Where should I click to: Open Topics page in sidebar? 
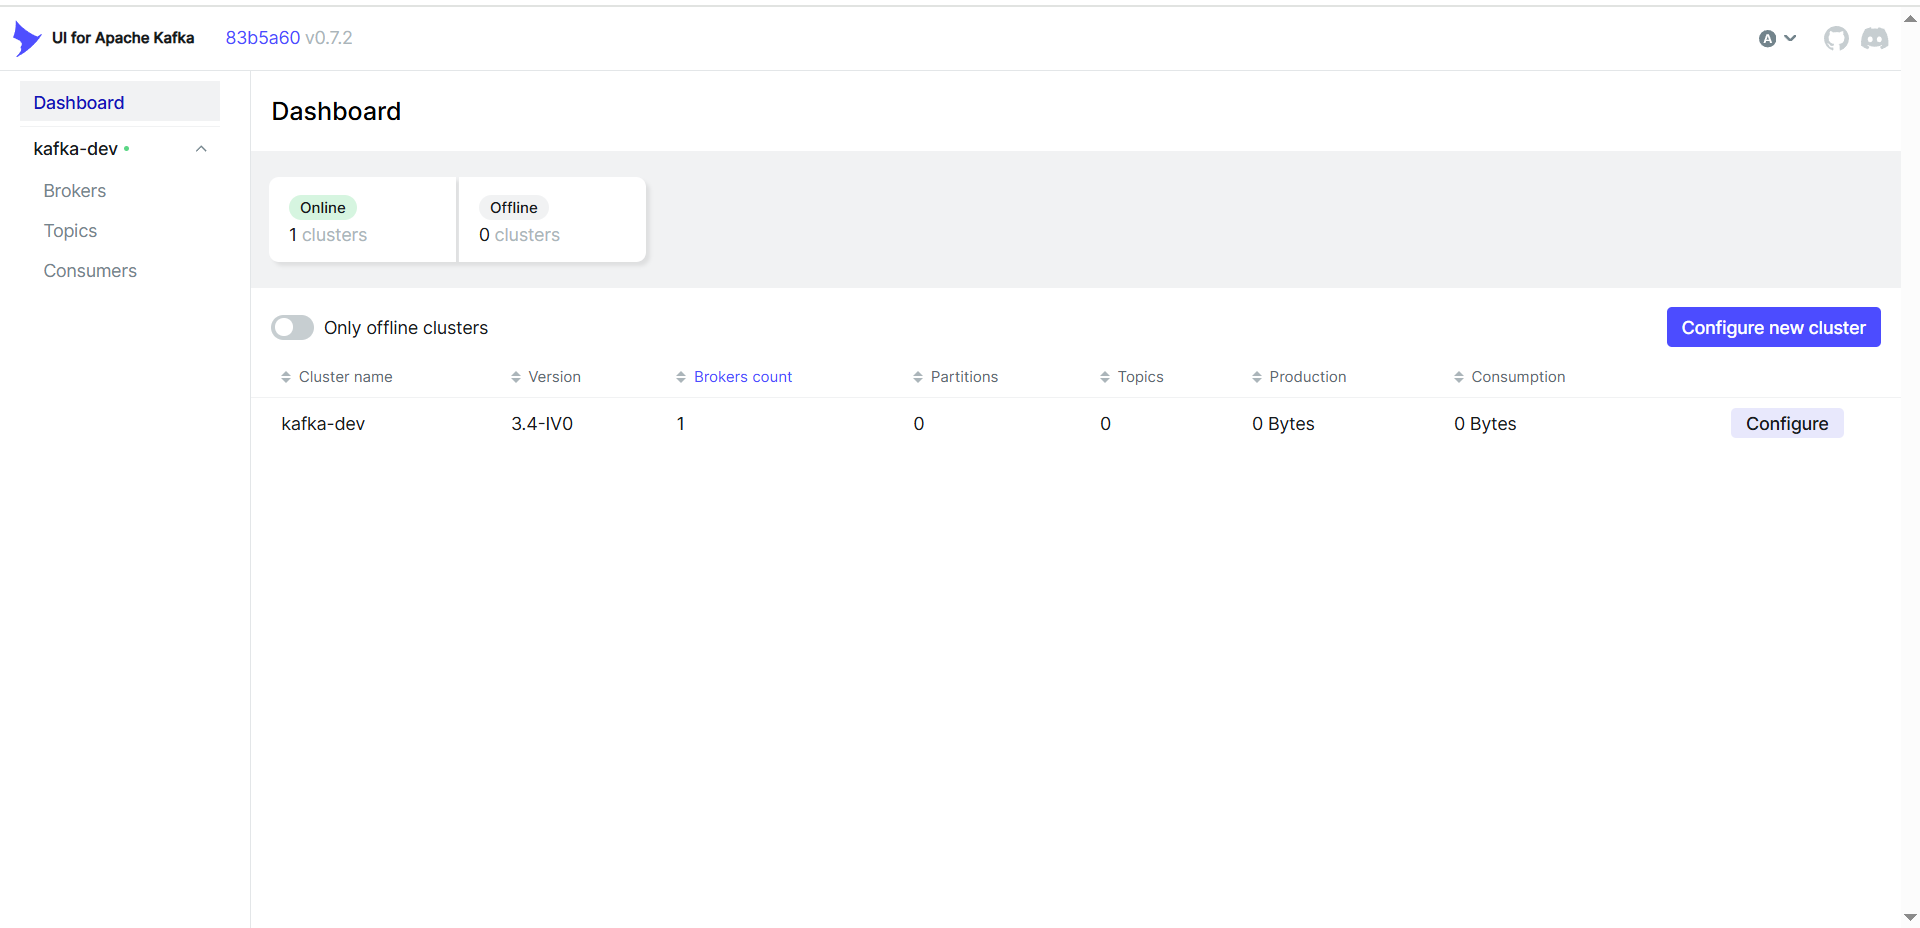tap(70, 231)
